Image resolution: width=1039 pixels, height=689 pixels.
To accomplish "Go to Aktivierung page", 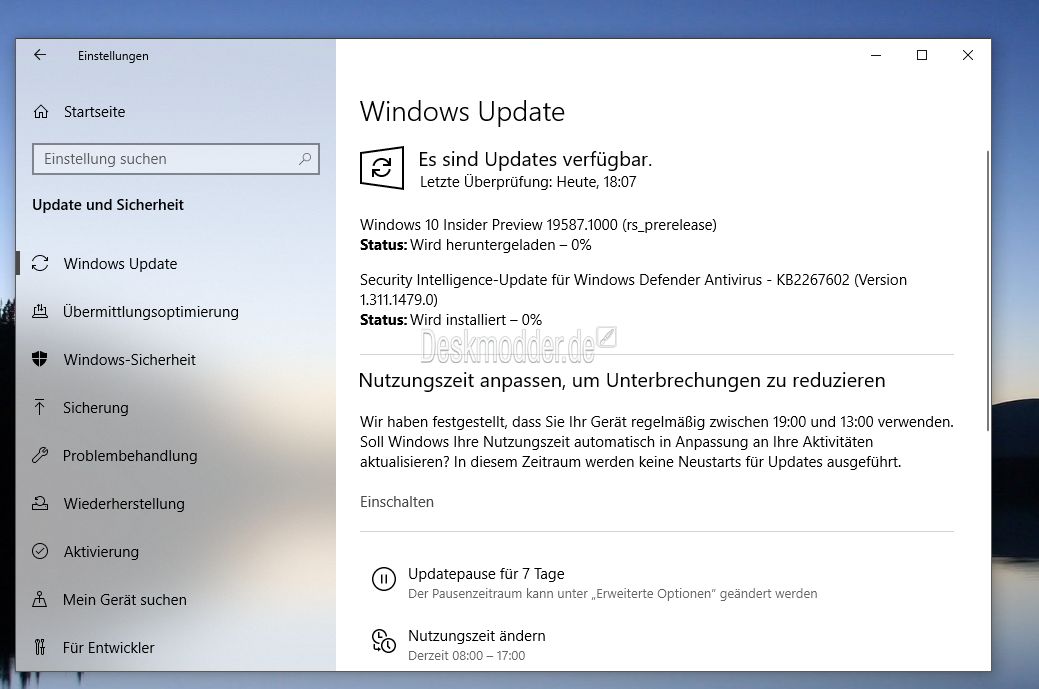I will click(x=101, y=552).
